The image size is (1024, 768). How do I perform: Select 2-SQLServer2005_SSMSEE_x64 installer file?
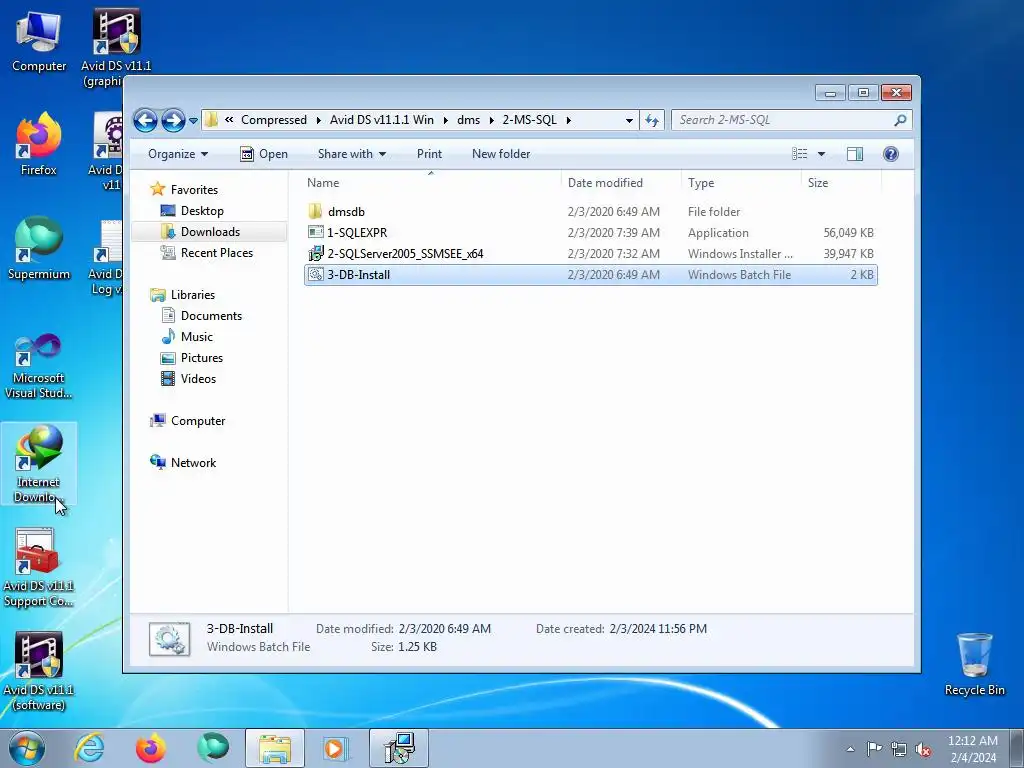pyautogui.click(x=591, y=253)
